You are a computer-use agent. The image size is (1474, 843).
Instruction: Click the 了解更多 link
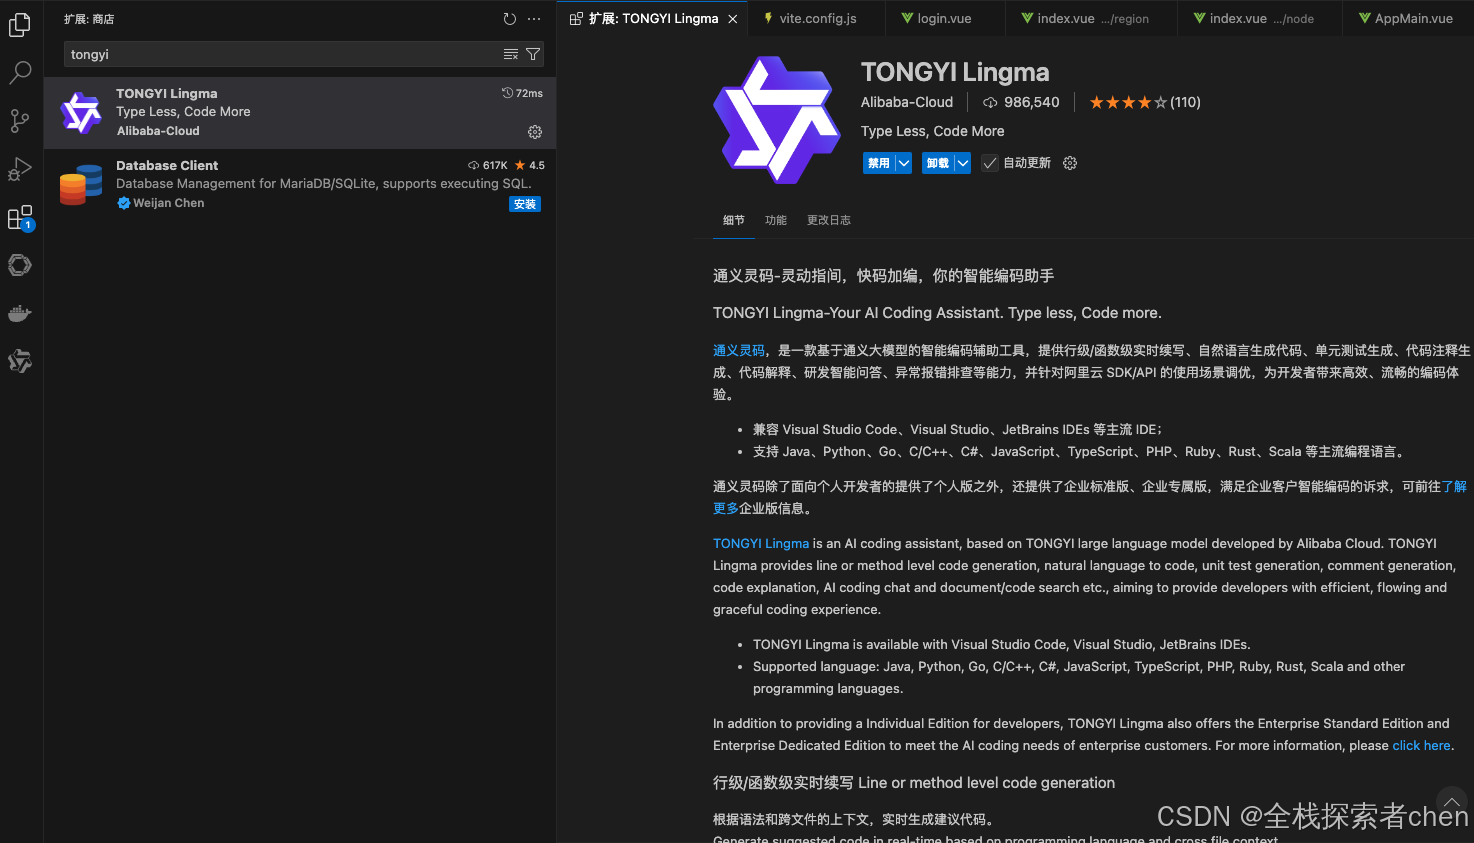tap(1454, 486)
